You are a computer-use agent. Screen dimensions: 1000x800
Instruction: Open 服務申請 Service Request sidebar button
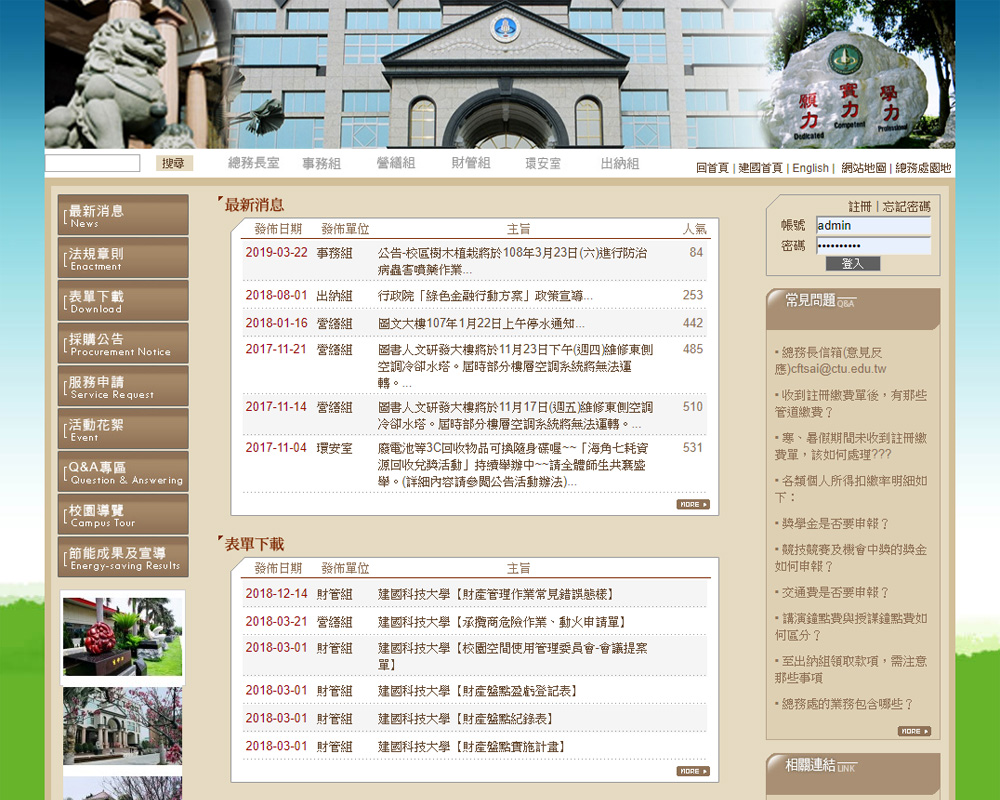point(123,386)
